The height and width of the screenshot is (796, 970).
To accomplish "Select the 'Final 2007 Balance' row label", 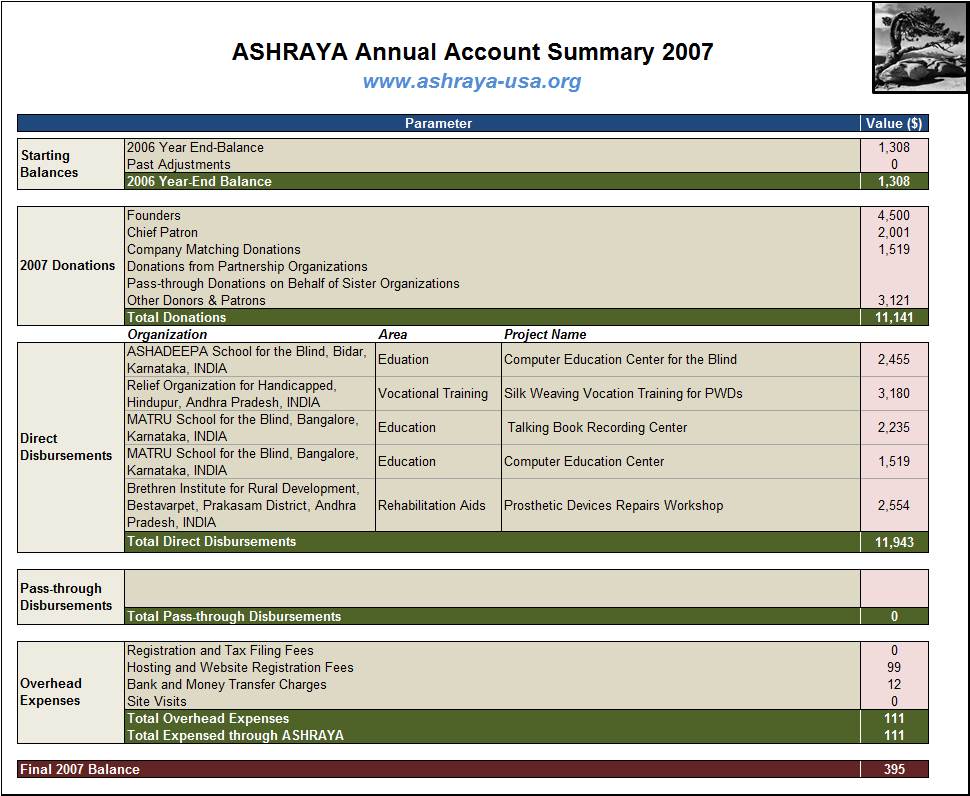I will click(80, 769).
